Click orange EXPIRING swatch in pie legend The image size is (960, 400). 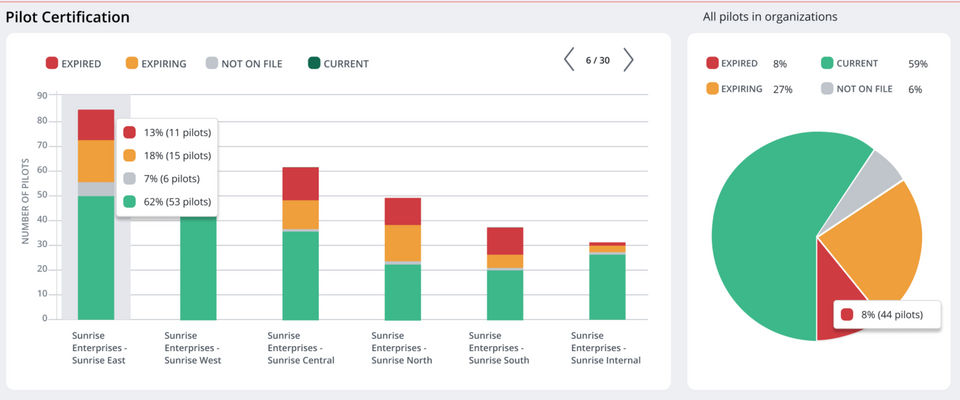[713, 89]
